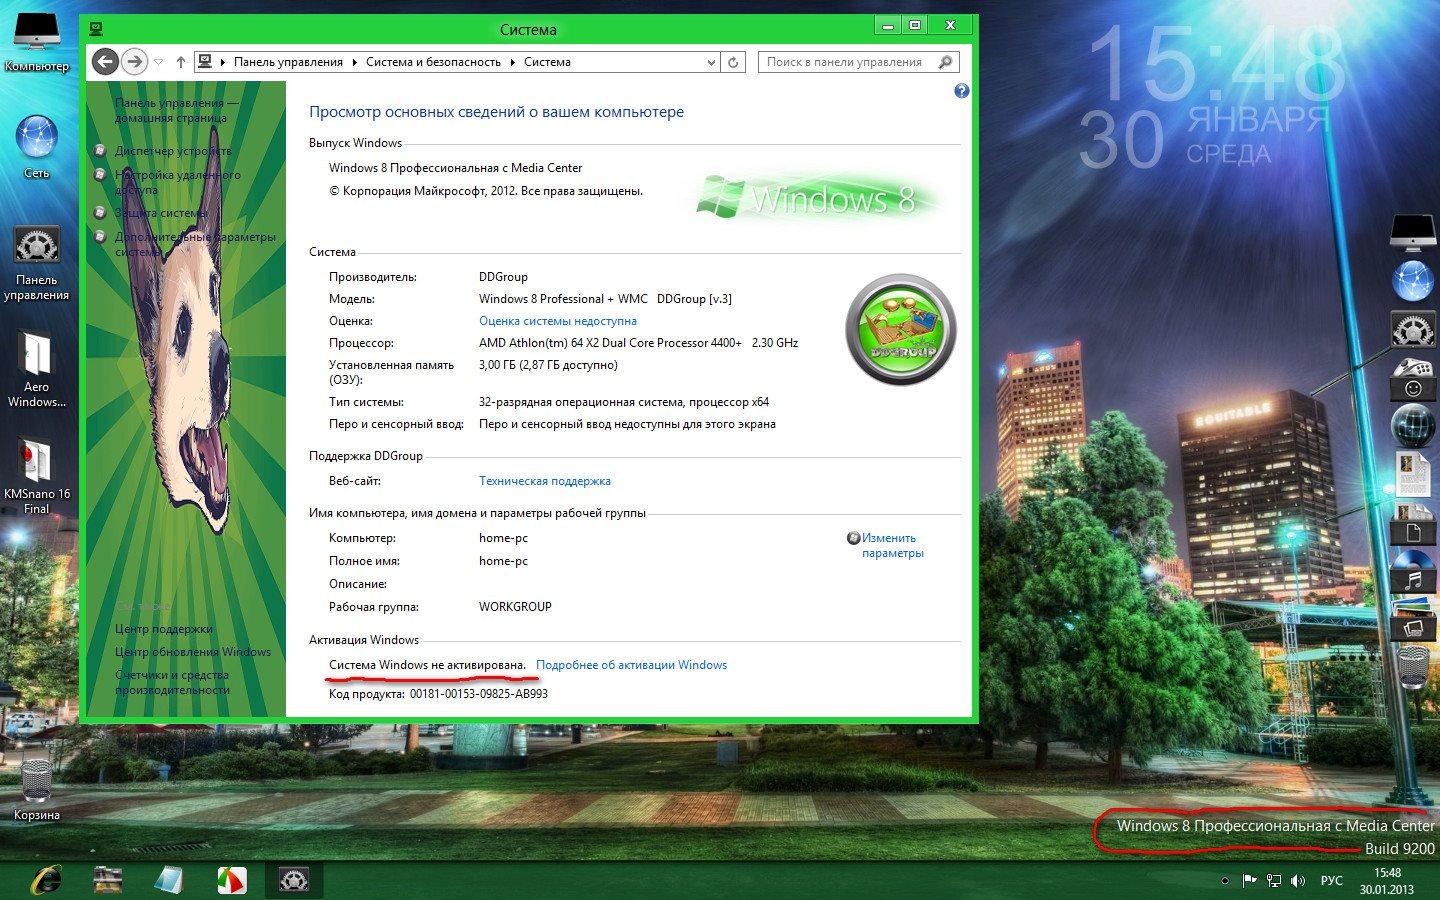
Task: Click the Поиск в панели управления field
Action: pyautogui.click(x=845, y=62)
